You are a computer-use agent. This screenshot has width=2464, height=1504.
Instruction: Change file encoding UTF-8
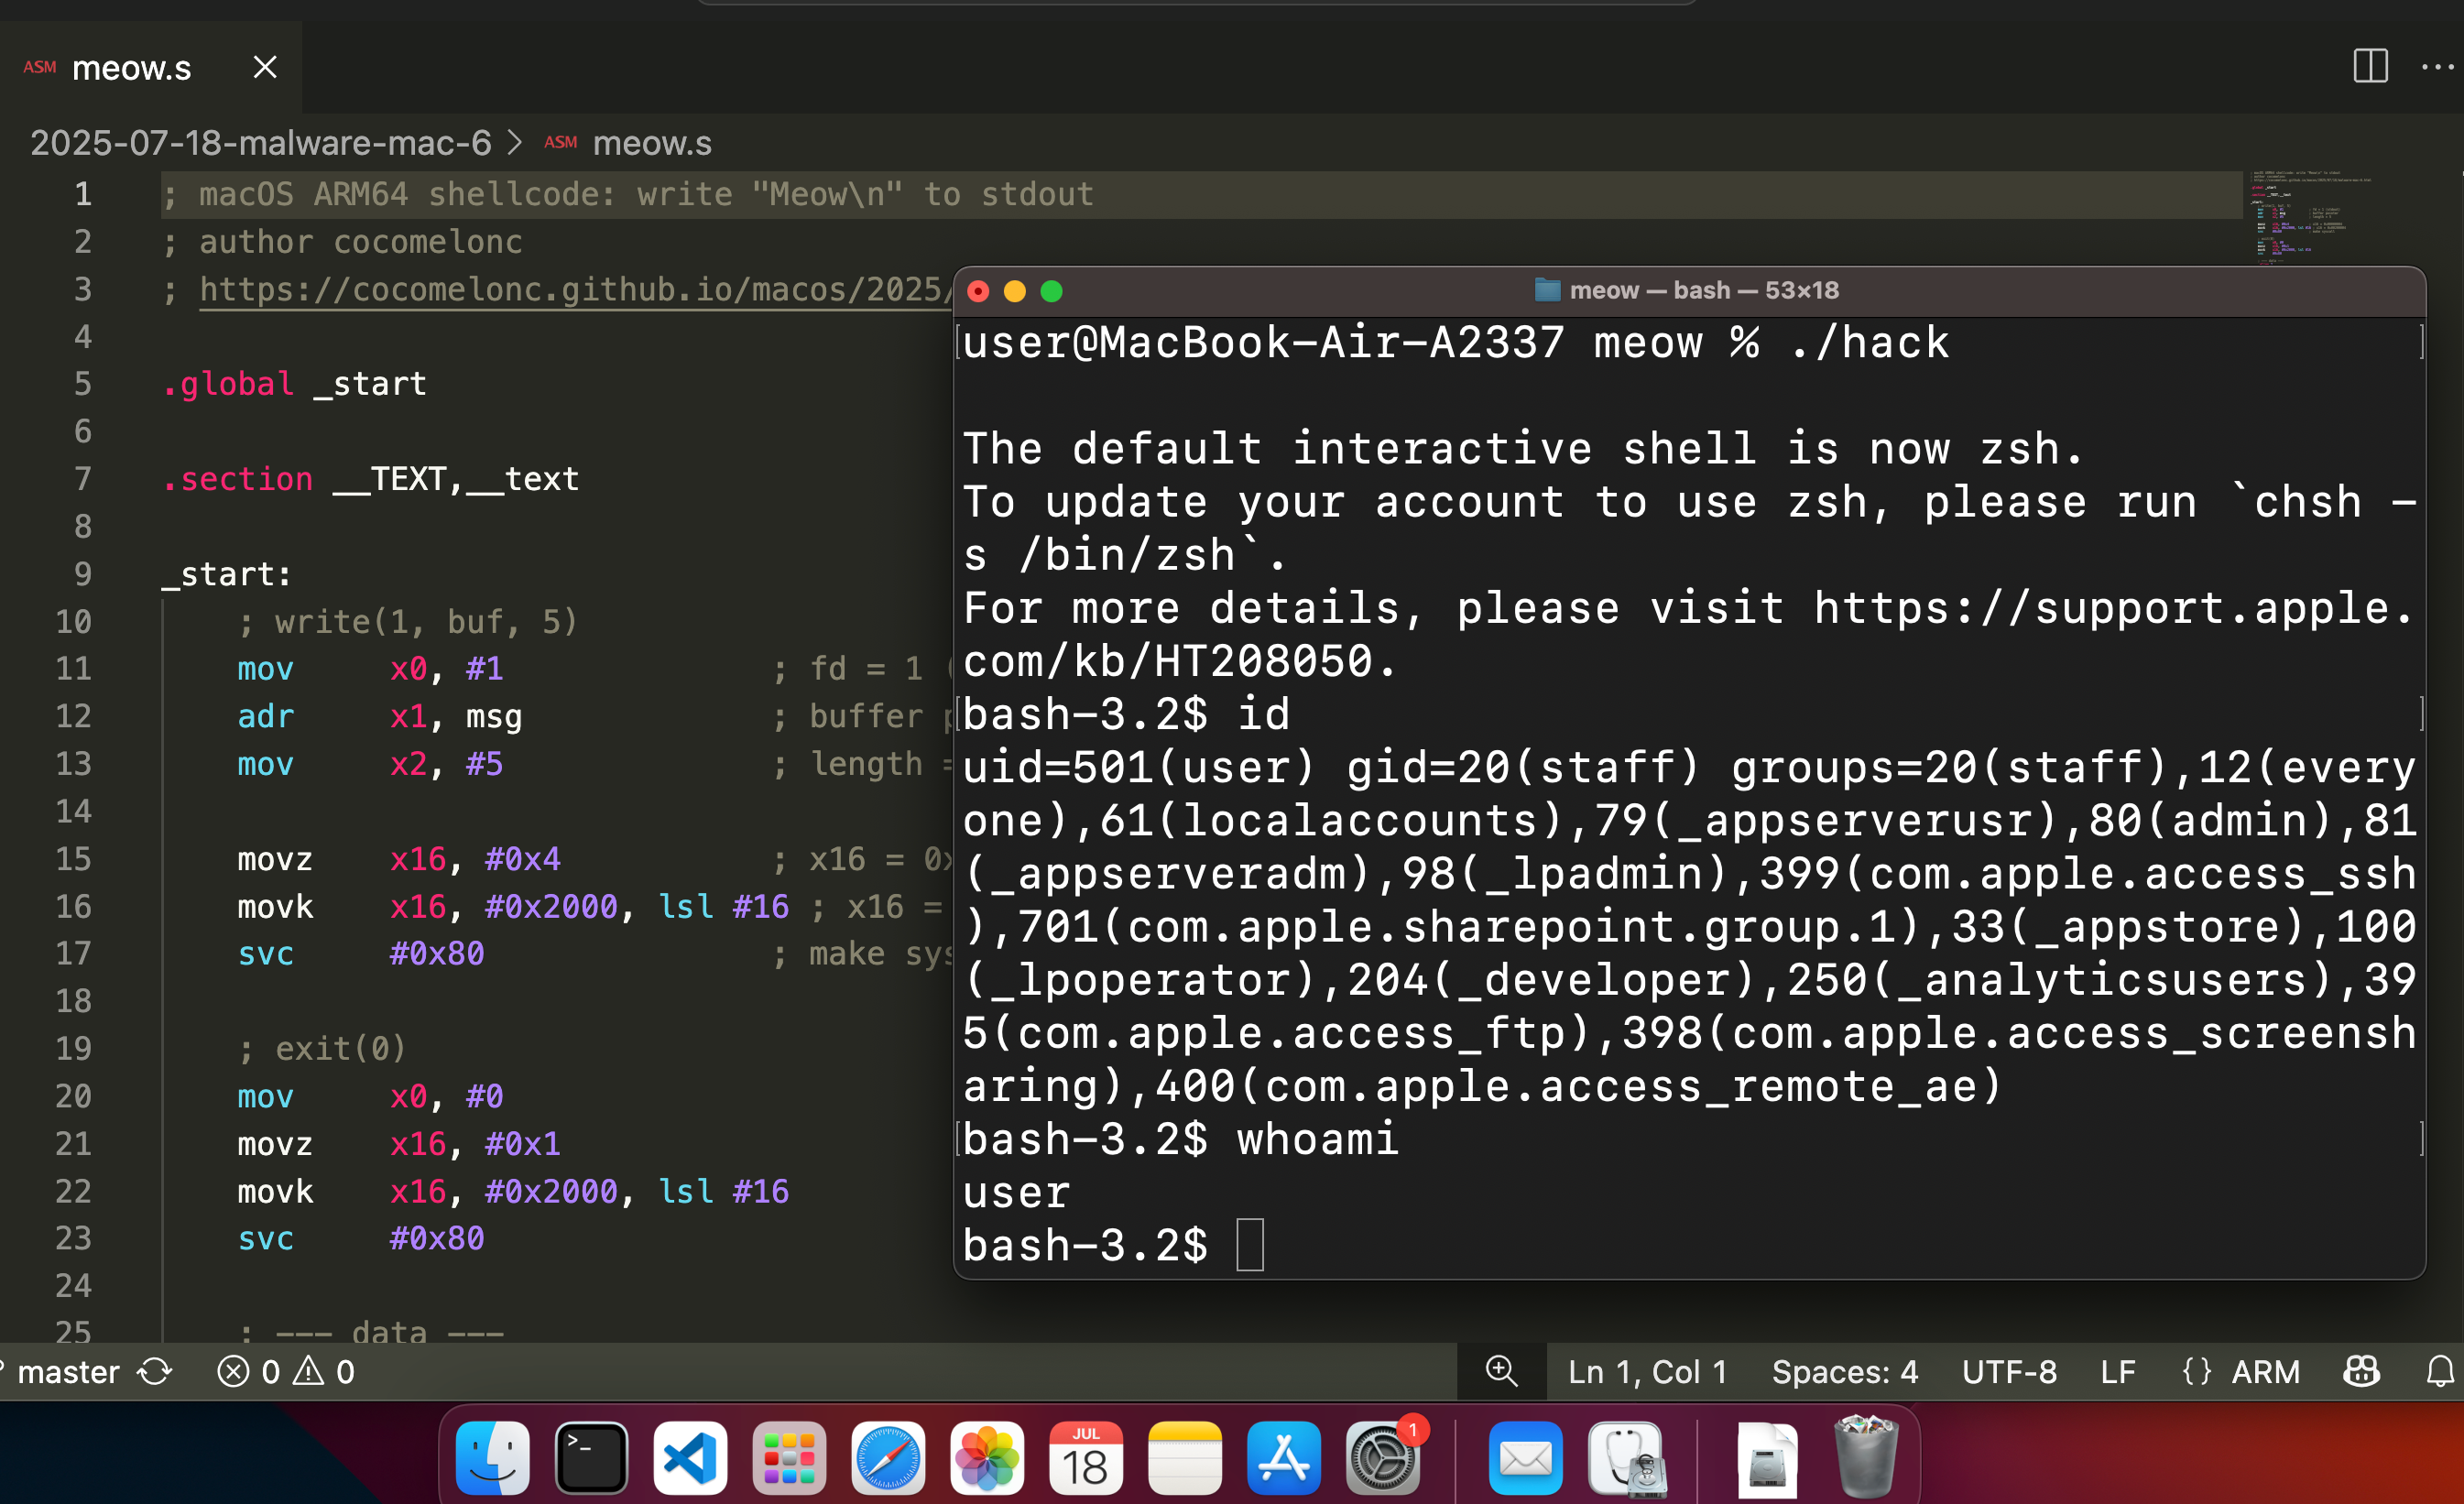click(2009, 1371)
